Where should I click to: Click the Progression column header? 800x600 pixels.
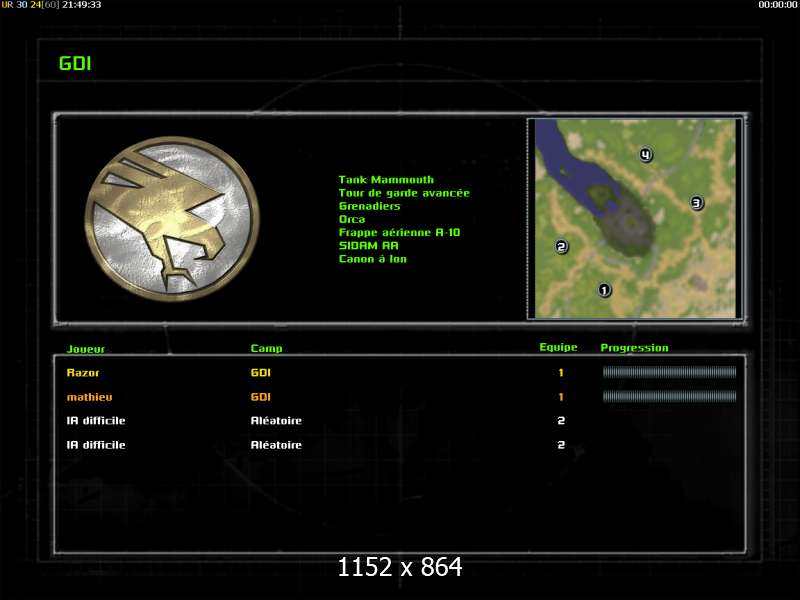pyautogui.click(x=634, y=347)
